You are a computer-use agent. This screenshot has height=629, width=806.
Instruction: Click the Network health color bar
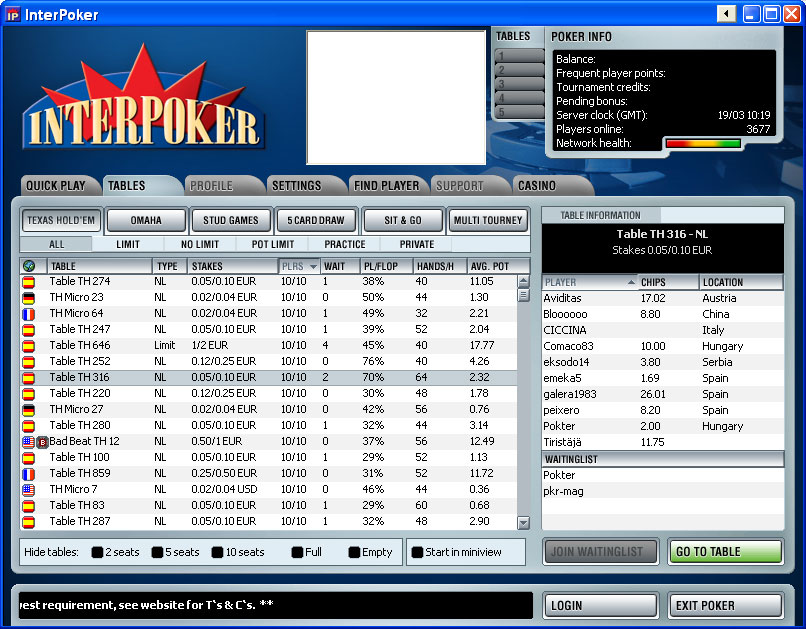click(x=703, y=143)
